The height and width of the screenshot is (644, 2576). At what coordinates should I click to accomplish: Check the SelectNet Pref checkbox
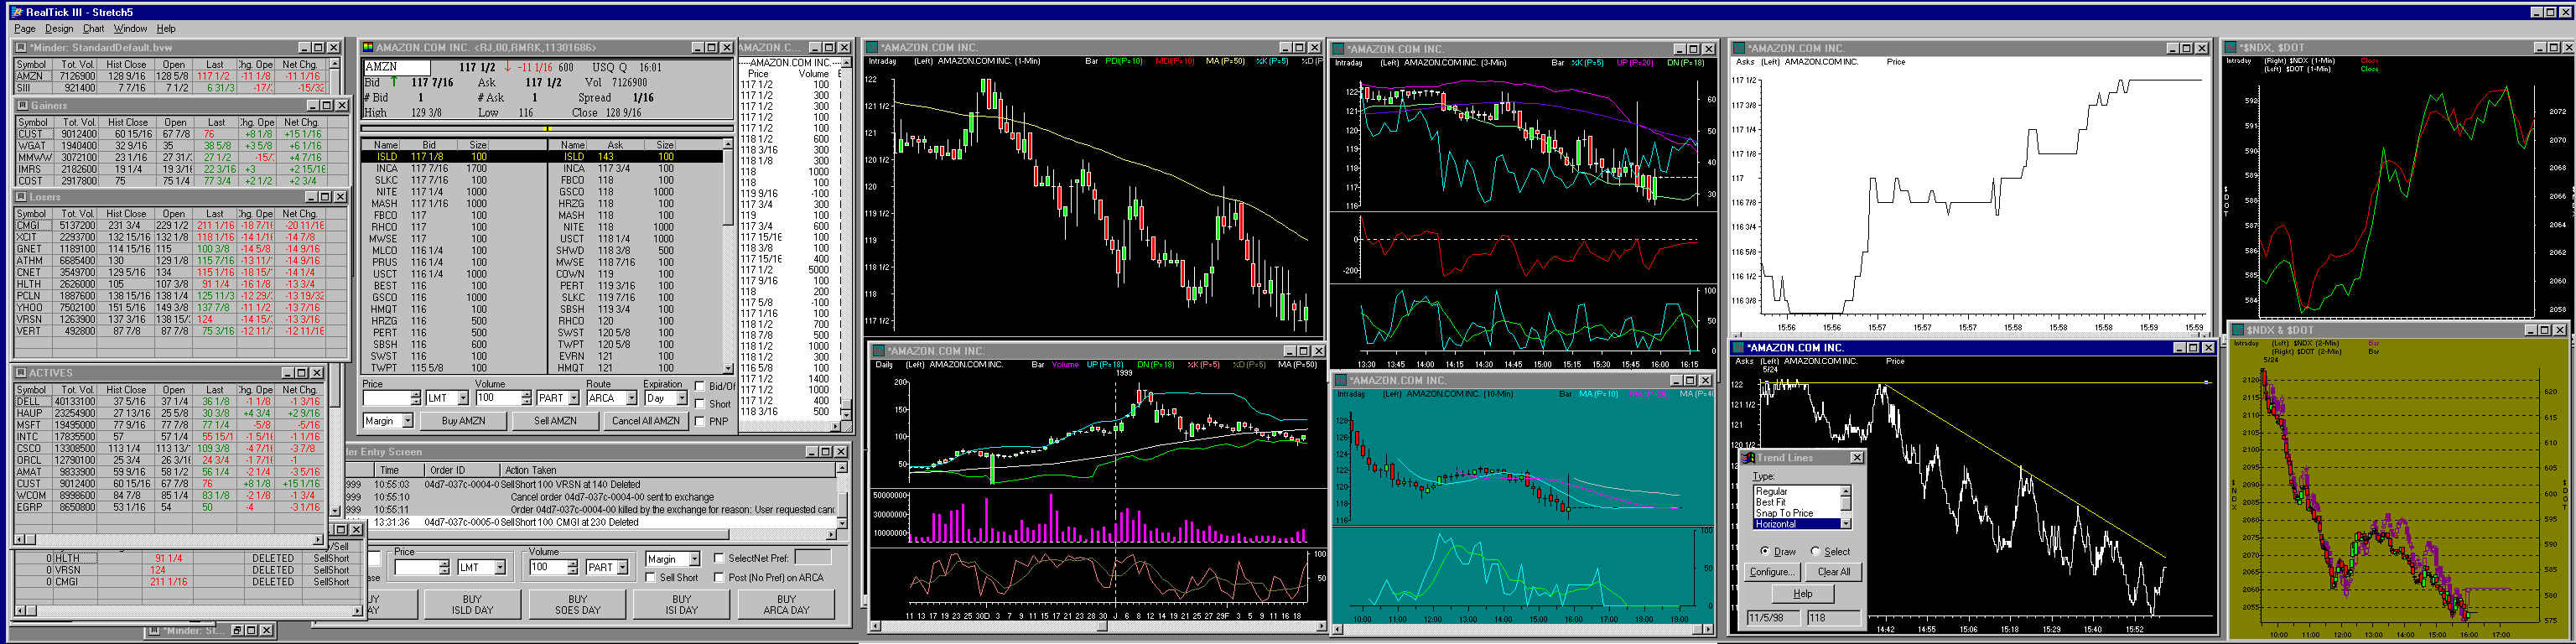click(718, 558)
